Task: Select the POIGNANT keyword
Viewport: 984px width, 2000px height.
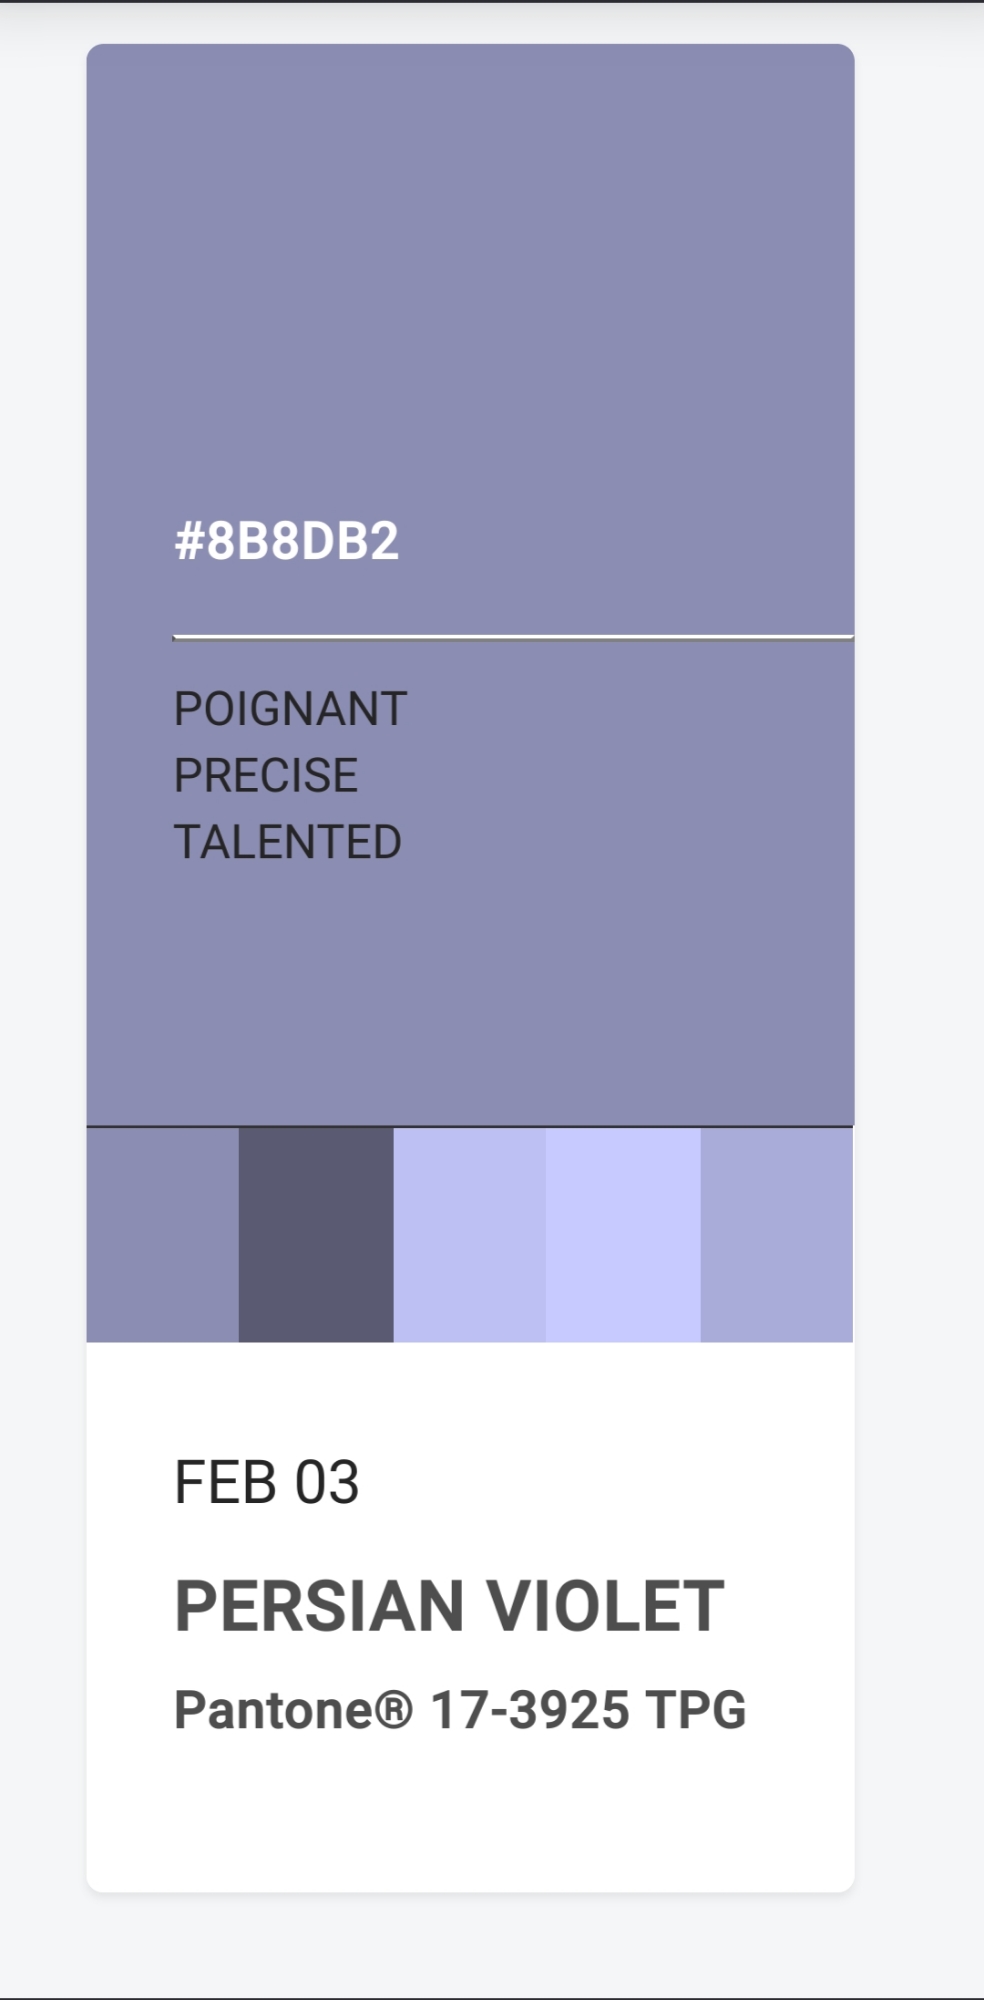Action: pos(290,709)
